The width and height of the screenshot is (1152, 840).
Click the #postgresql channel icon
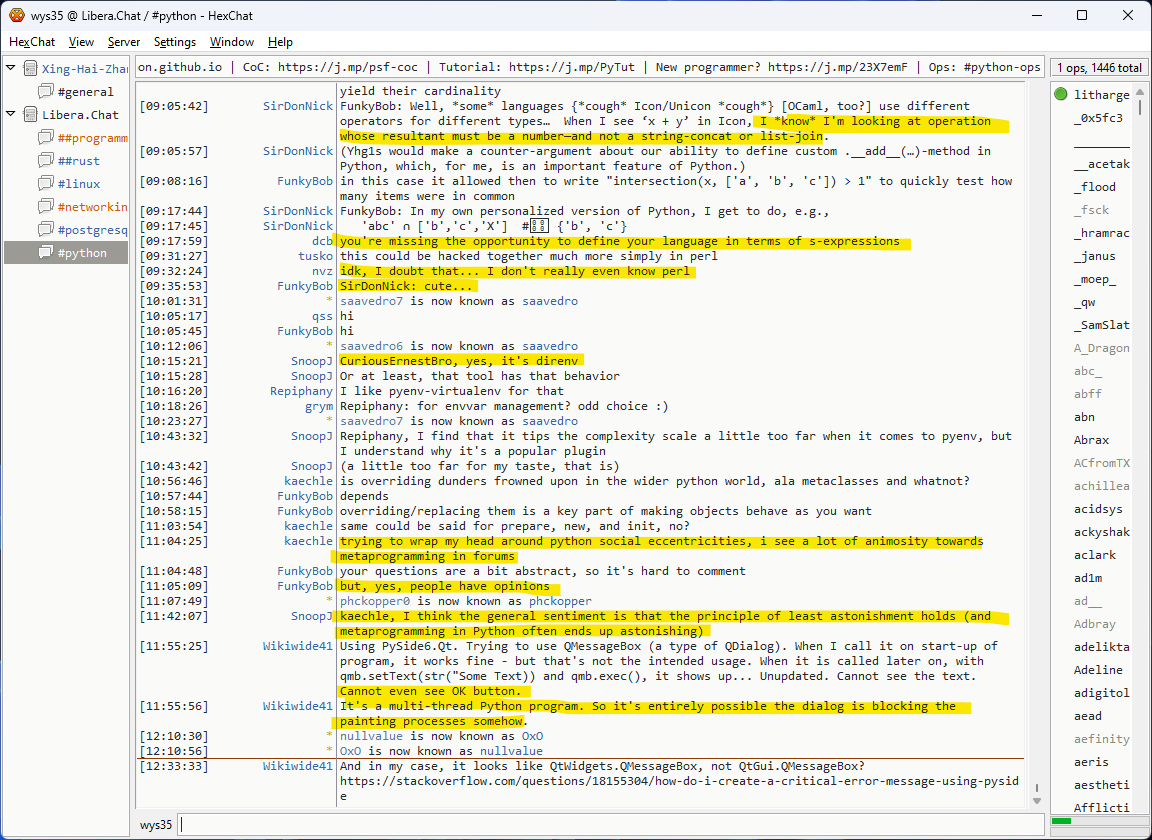point(45,230)
